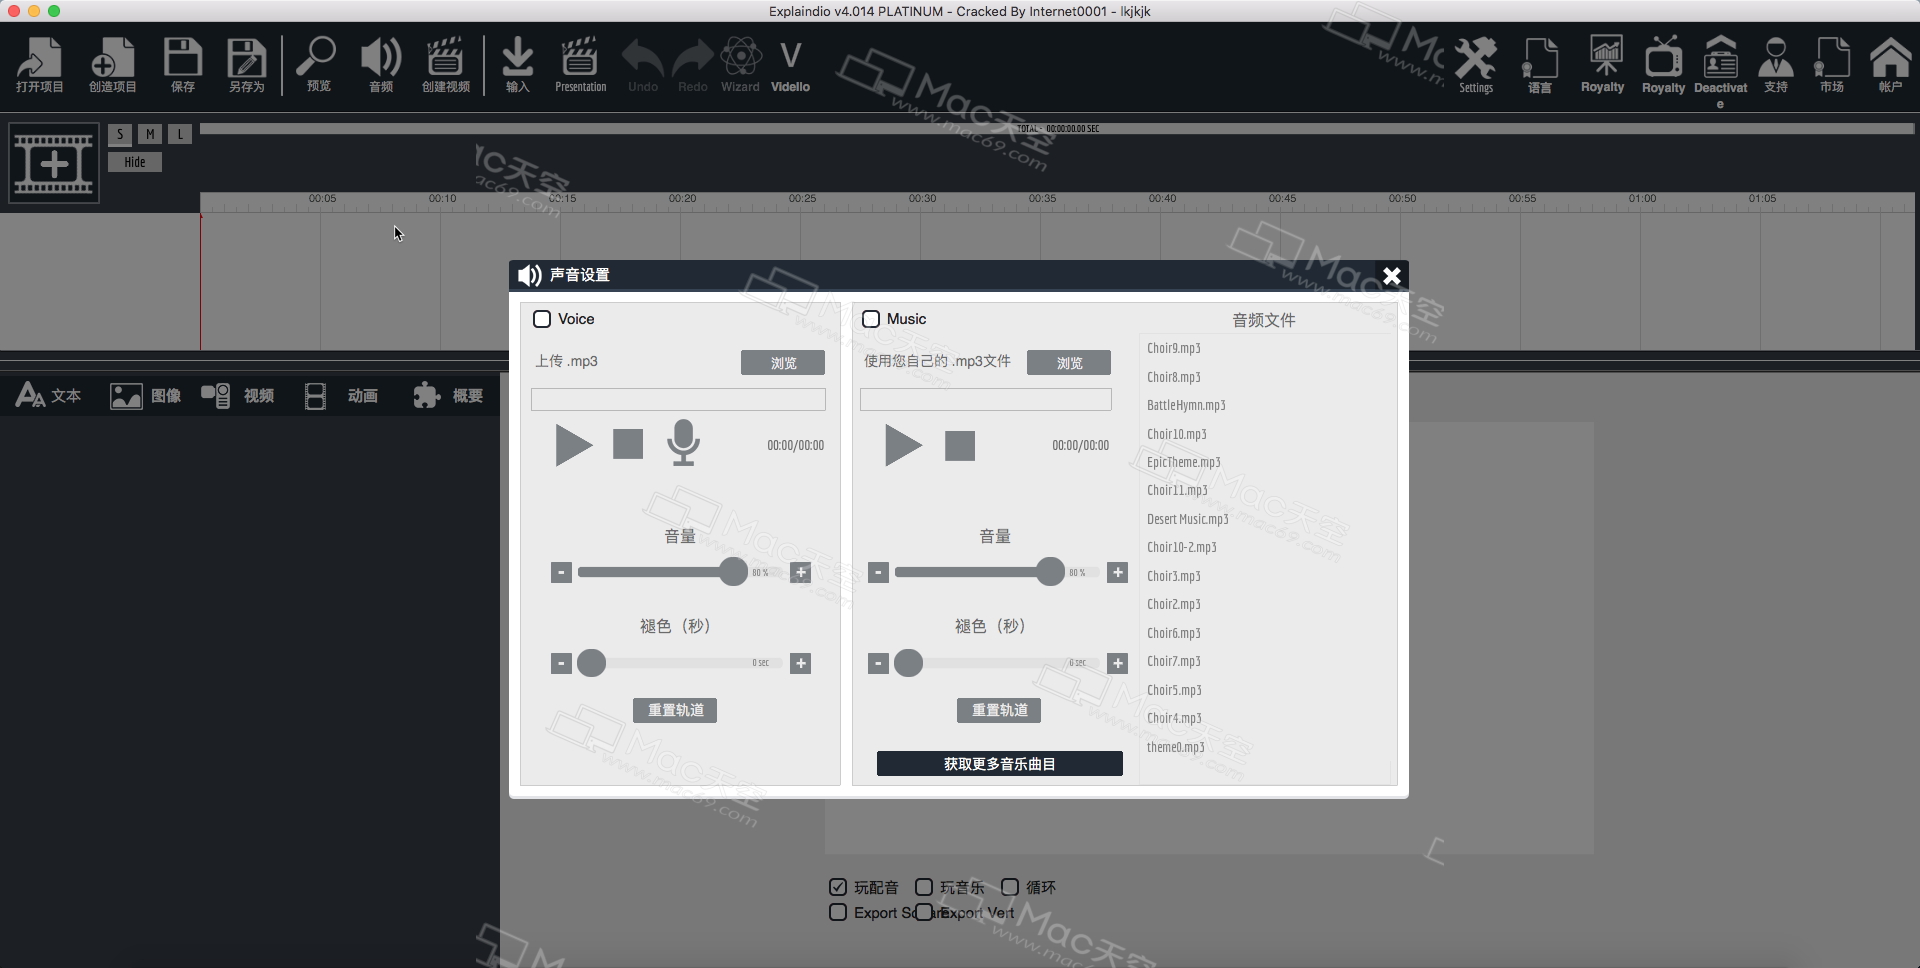
Task: Play the Music track
Action: 903,445
